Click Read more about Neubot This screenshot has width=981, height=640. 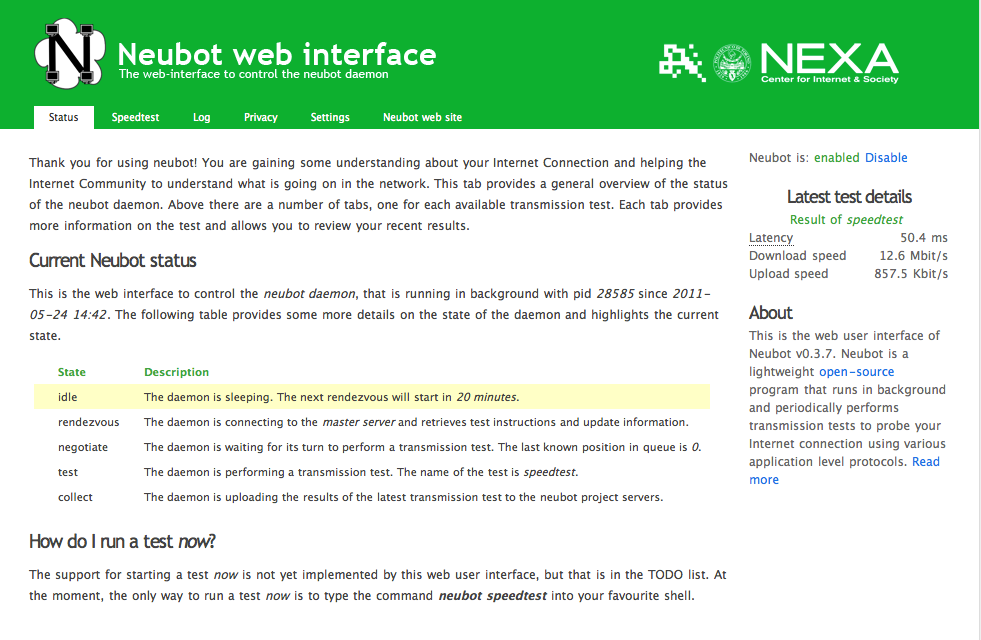click(x=925, y=461)
